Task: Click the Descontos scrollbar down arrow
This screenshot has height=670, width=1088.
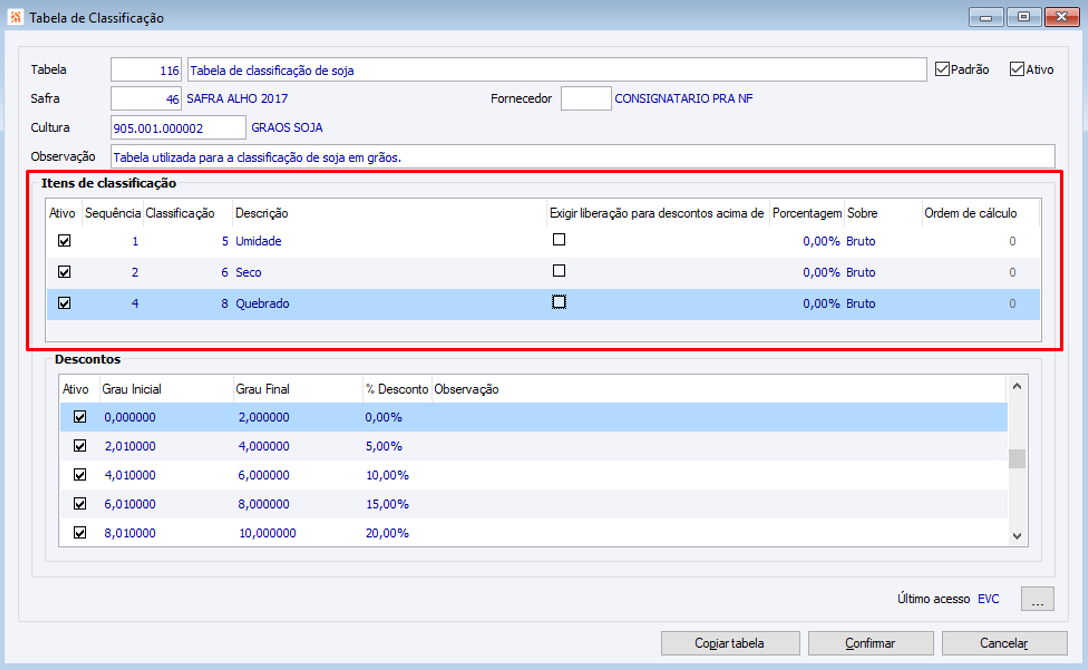Action: pos(1017,535)
